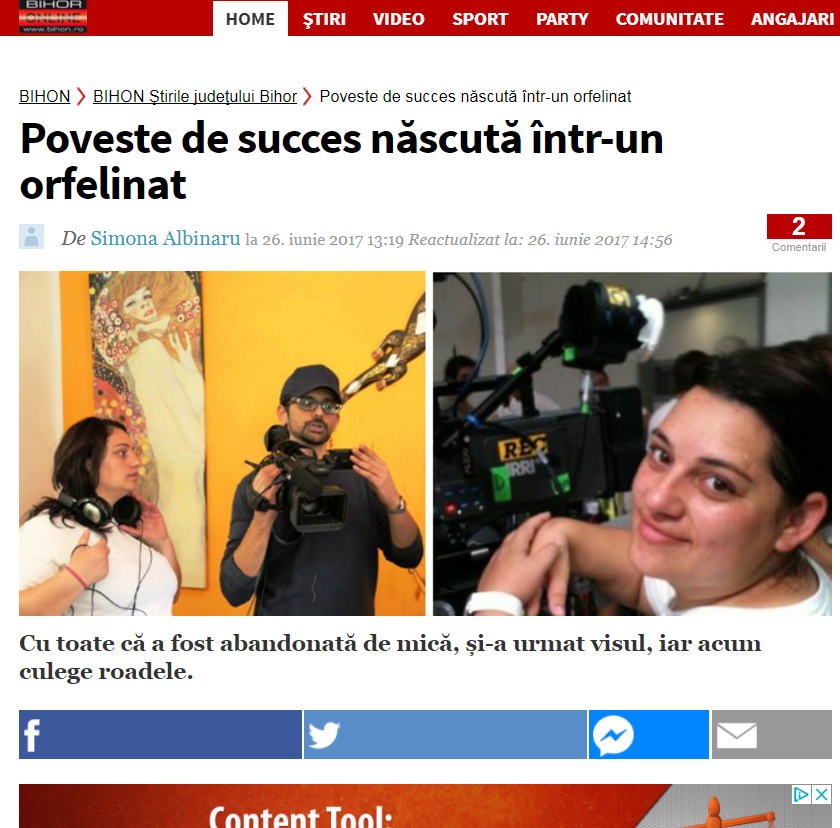Screen dimensions: 840x828
Task: Open the right photo of woman with camera
Action: click(x=632, y=443)
